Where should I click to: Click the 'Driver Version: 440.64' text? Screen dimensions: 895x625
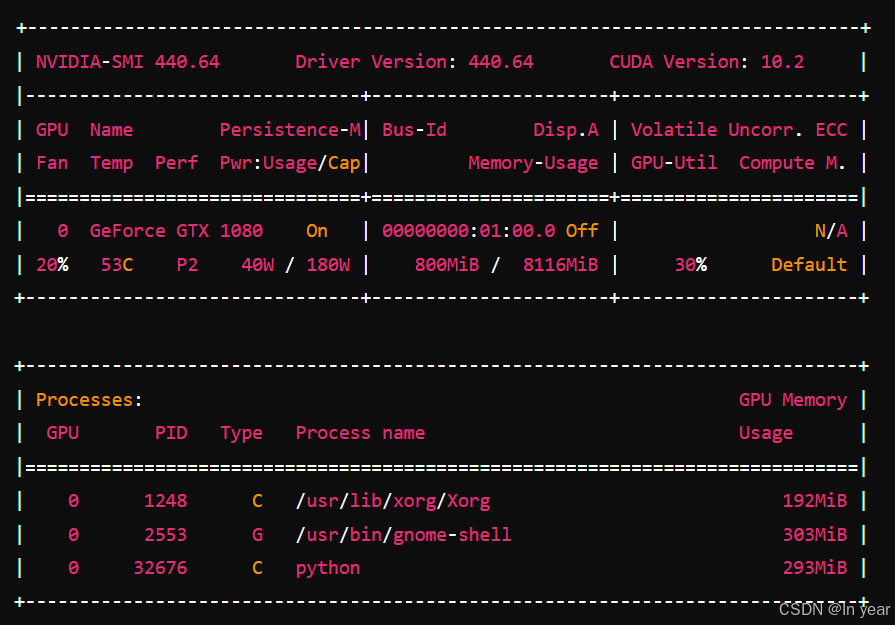414,62
